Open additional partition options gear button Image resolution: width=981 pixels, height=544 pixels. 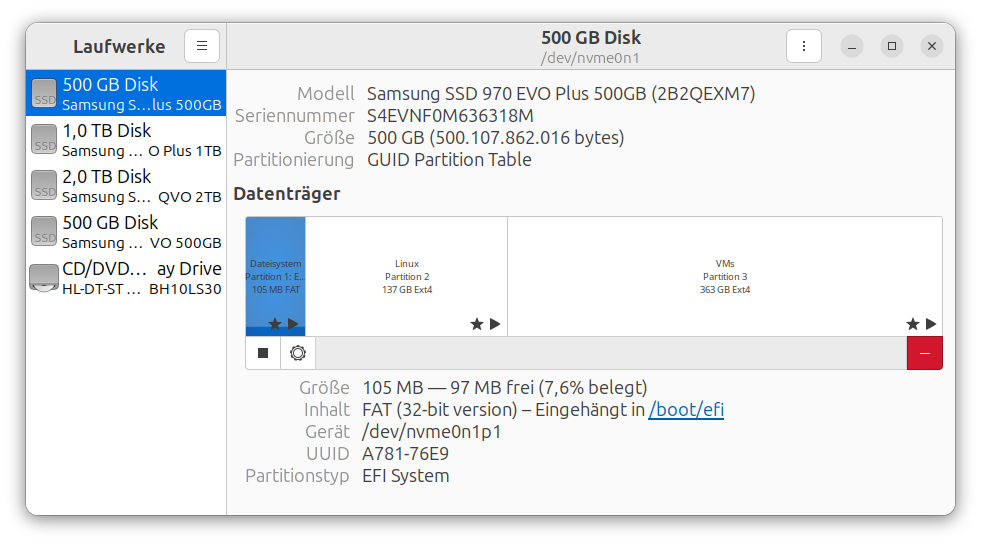click(298, 353)
